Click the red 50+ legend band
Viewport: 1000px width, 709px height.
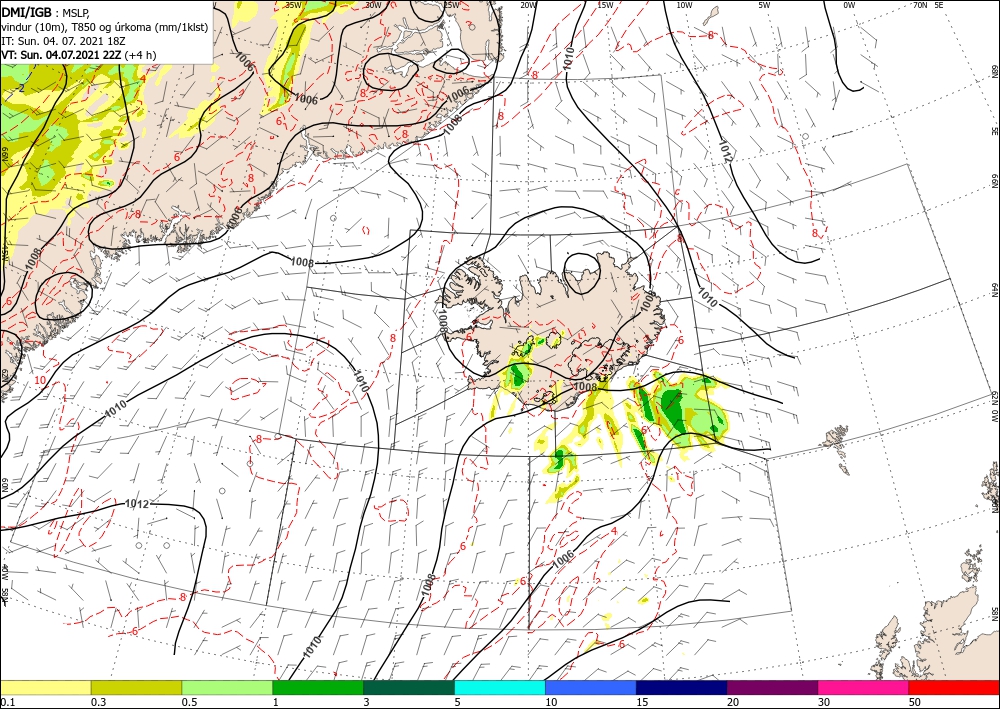(x=954, y=687)
